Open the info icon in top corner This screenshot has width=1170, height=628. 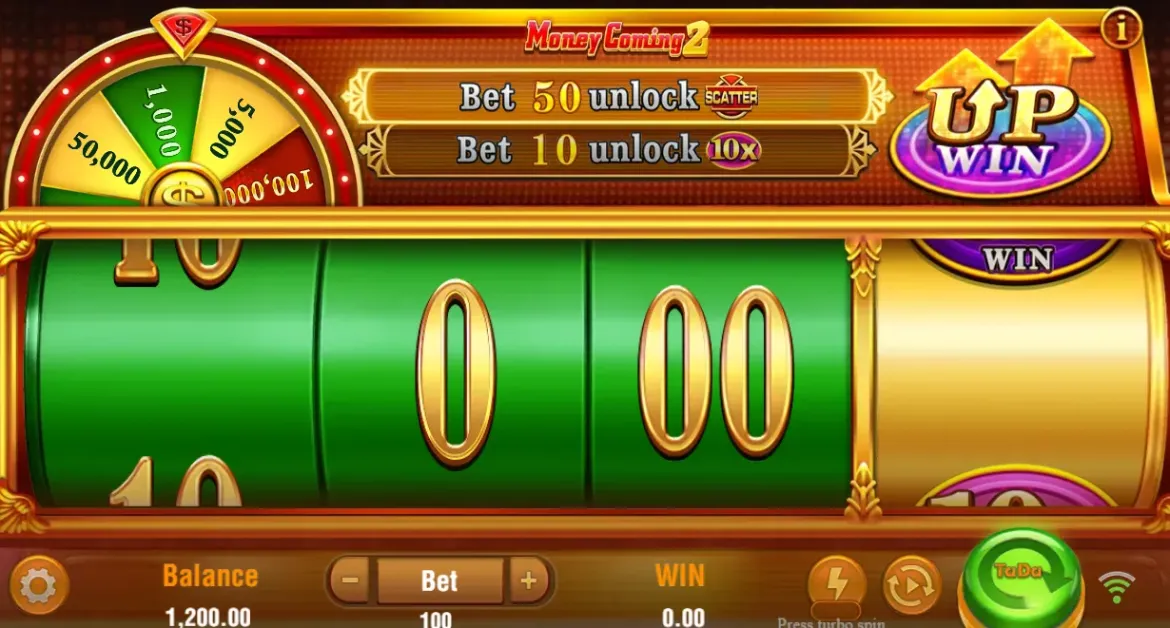(1120, 28)
